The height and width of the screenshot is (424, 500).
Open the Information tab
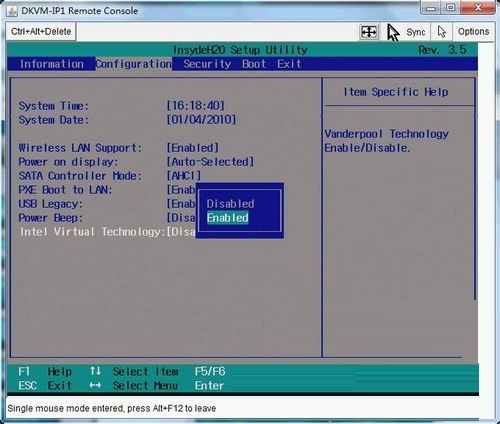[52, 64]
